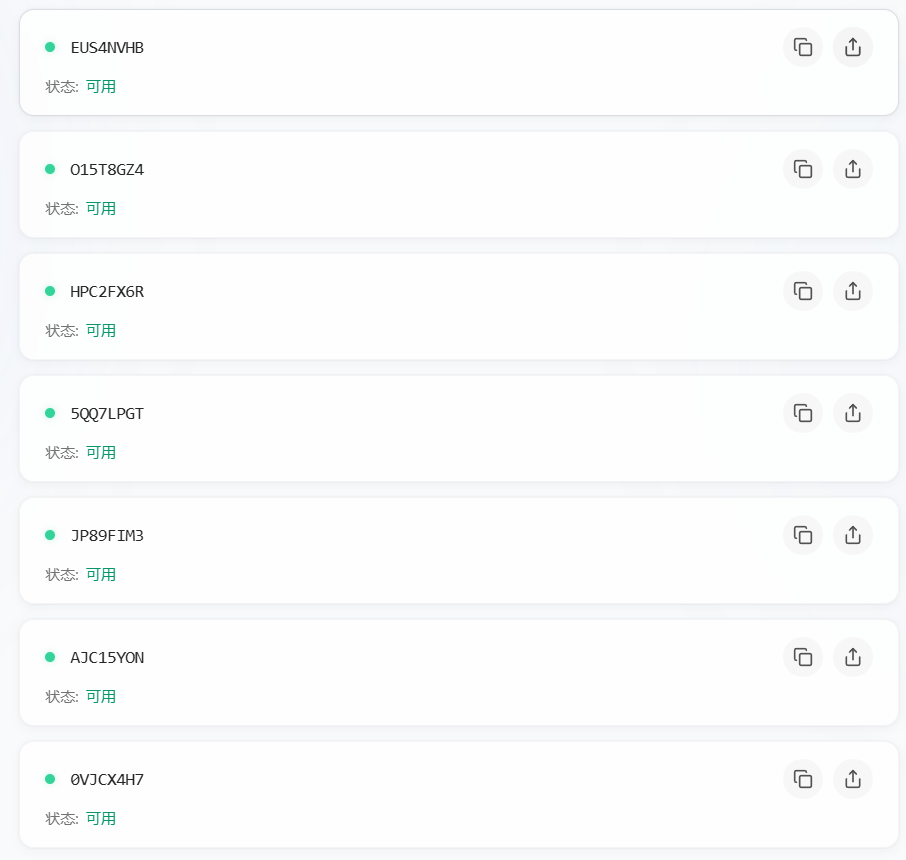This screenshot has height=860, width=906.
Task: Copy the code JP89FIM3
Action: tap(802, 535)
